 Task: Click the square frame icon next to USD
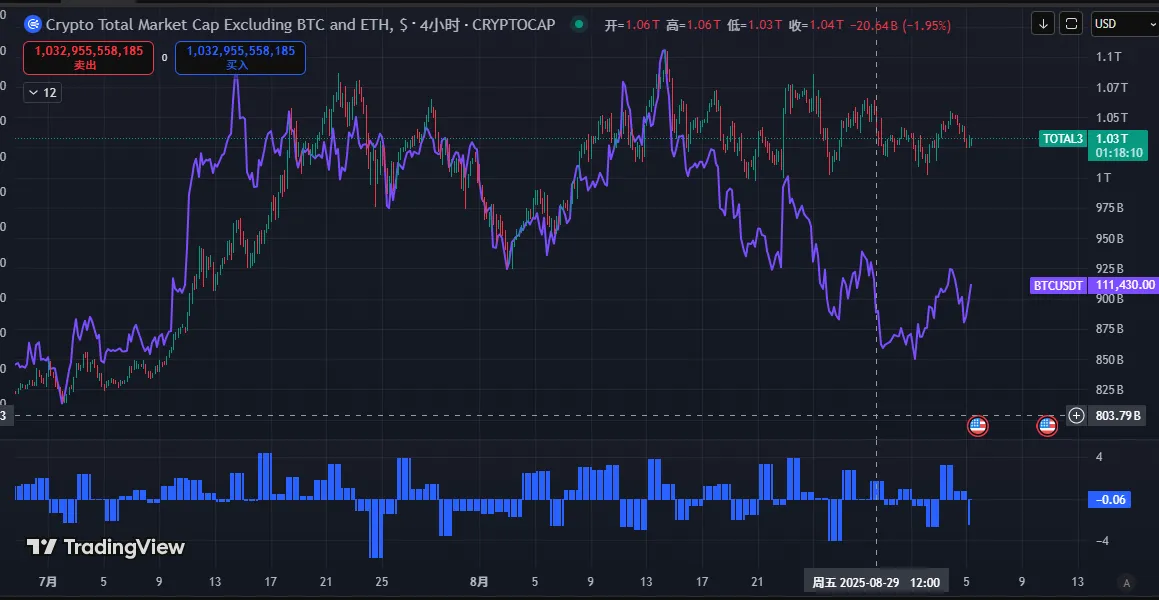pyautogui.click(x=1070, y=24)
